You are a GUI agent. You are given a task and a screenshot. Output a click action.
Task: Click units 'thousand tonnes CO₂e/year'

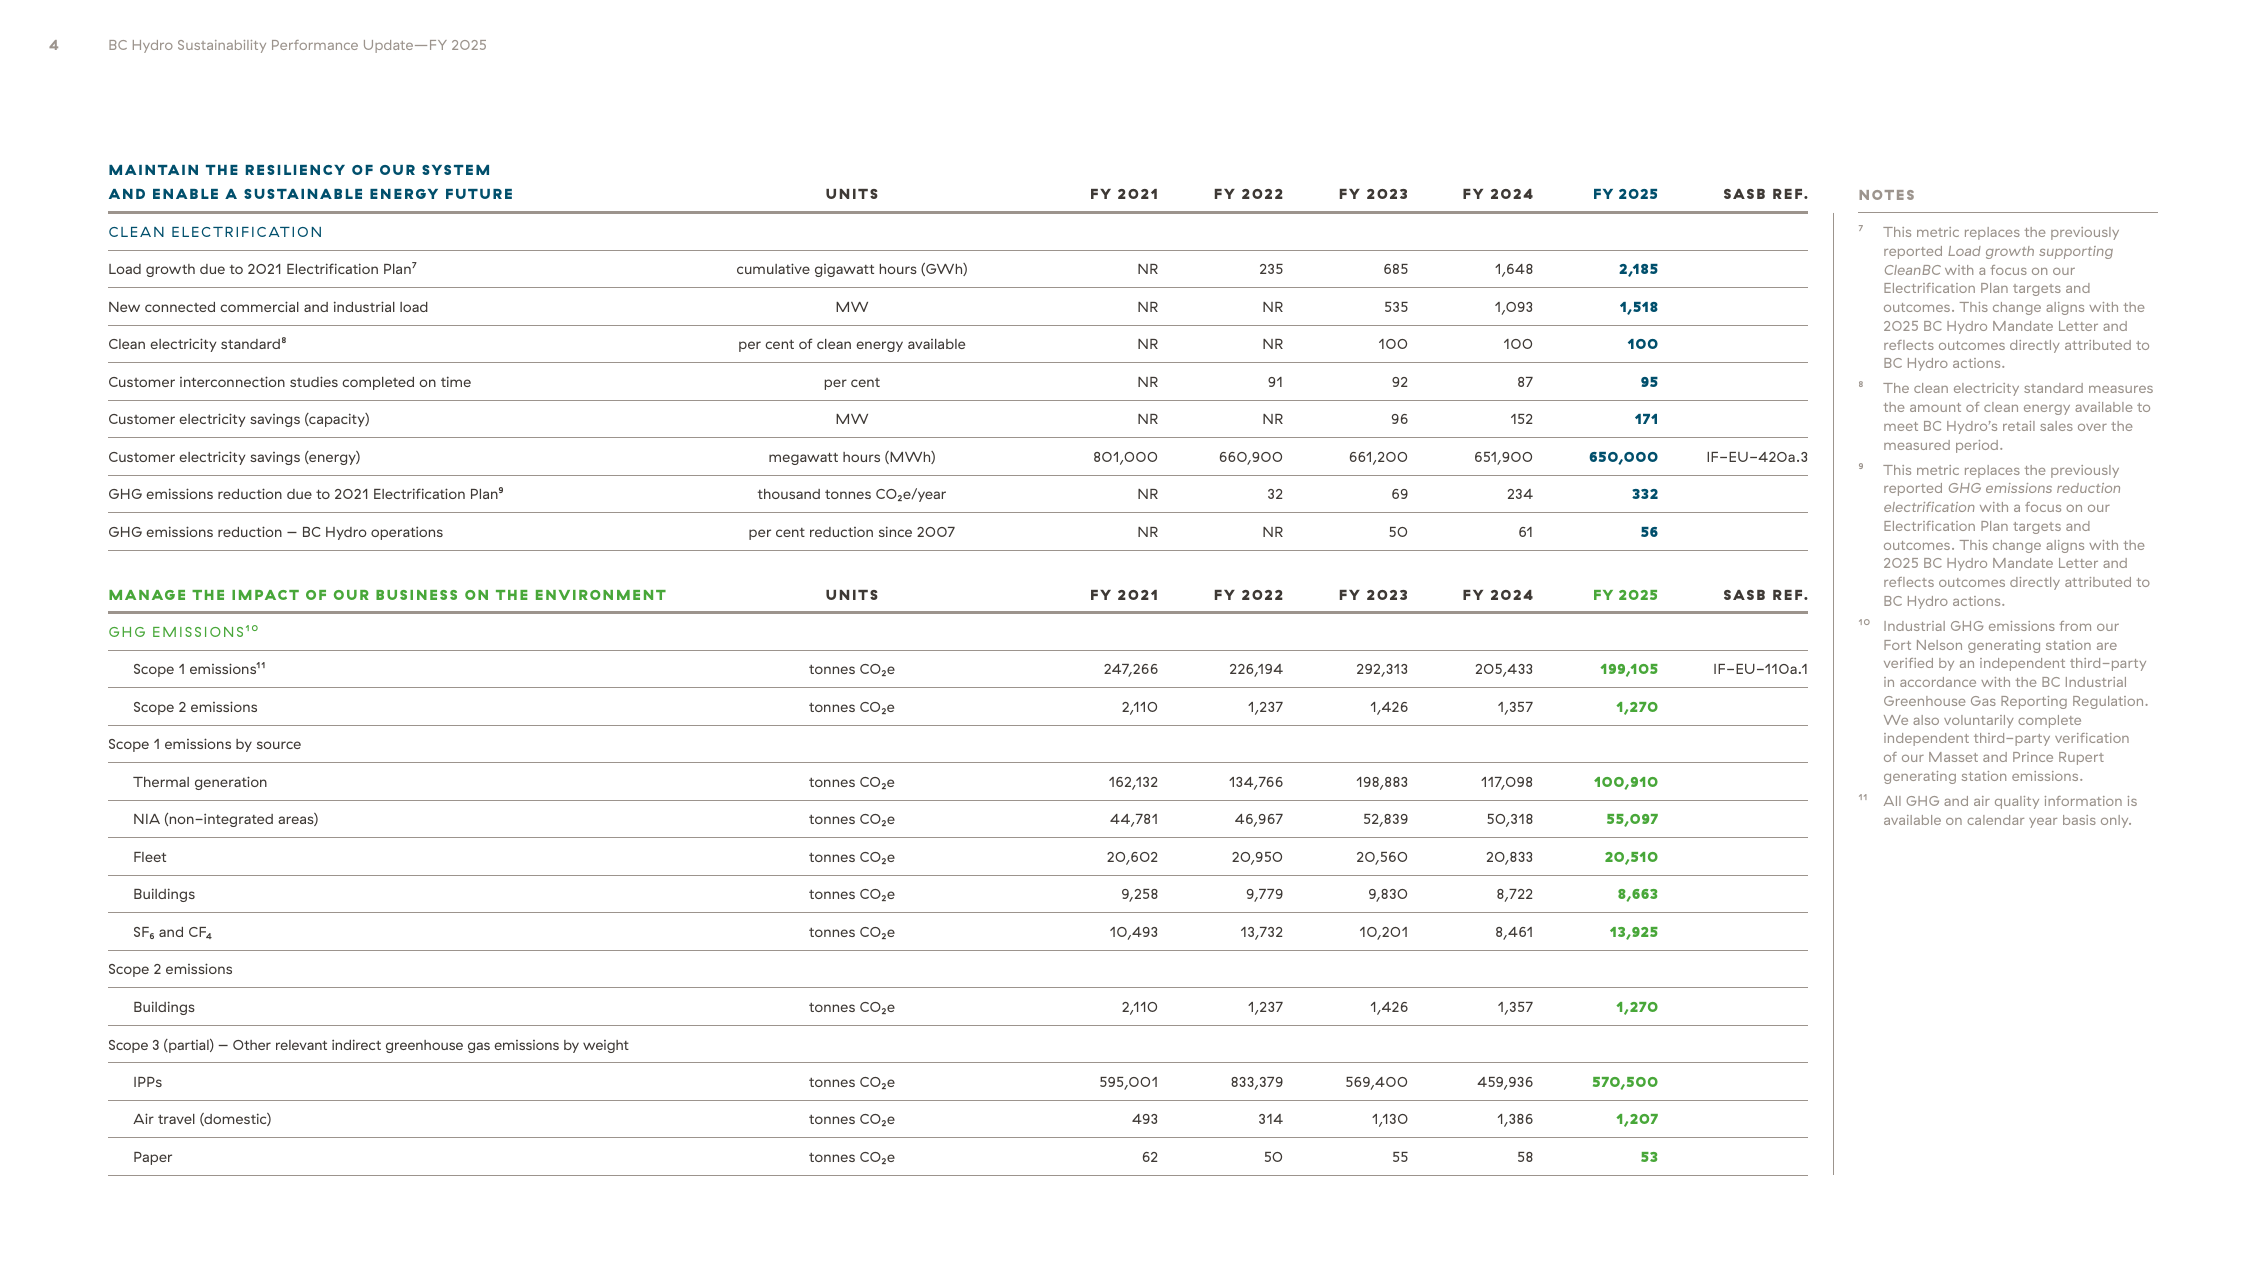click(851, 494)
